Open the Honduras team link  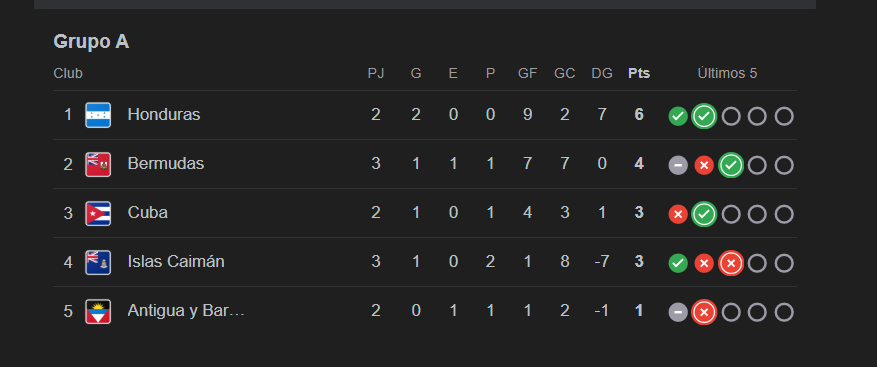pos(164,115)
